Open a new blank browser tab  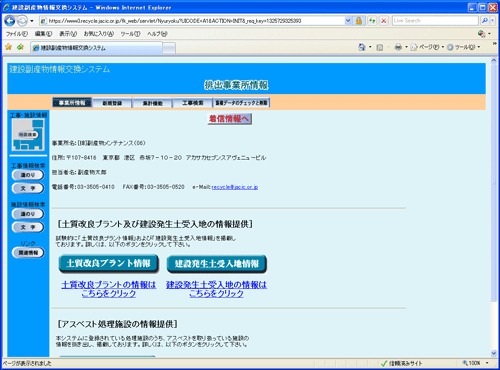[x=169, y=48]
